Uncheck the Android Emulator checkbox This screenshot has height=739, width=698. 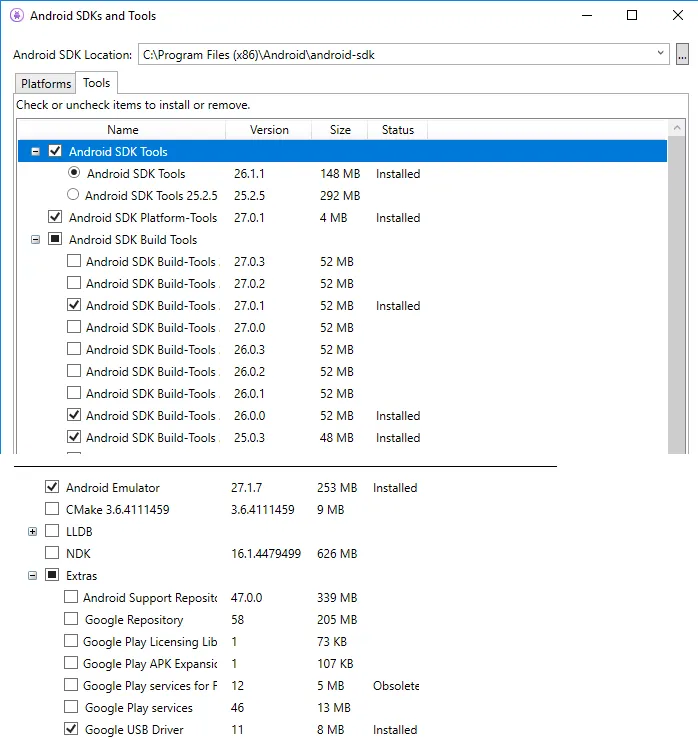[52, 486]
